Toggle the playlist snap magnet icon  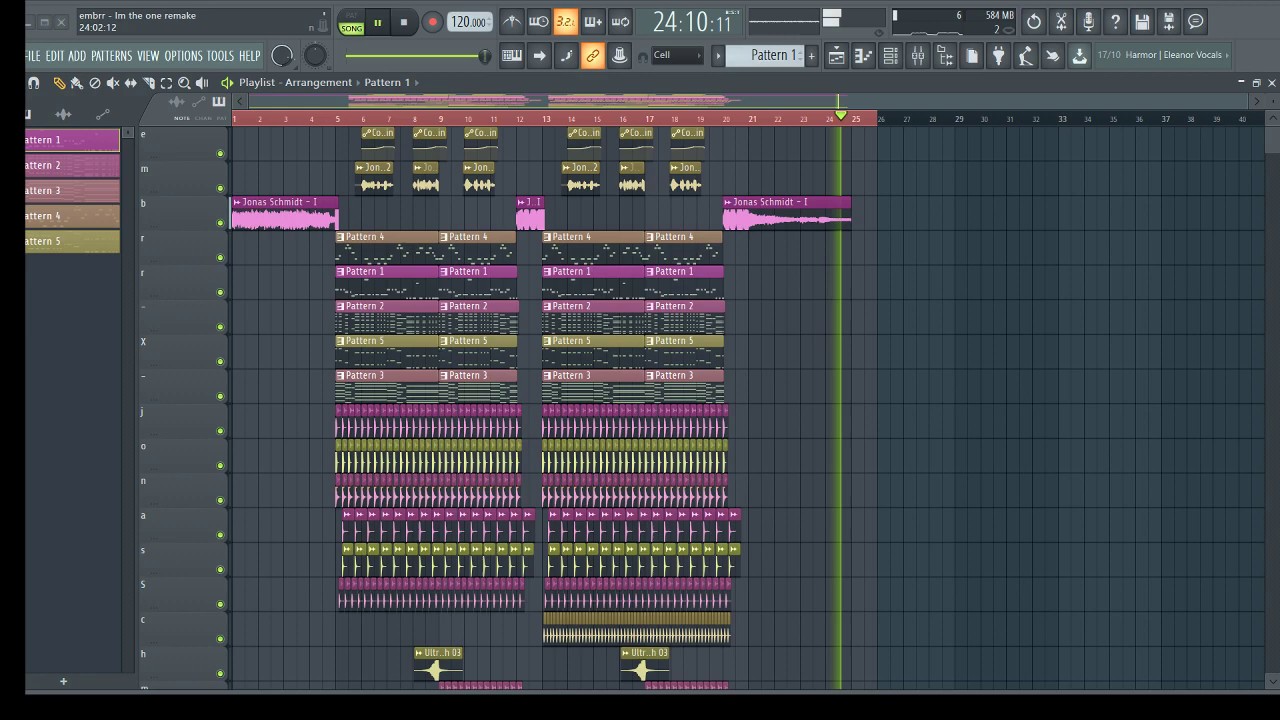34,83
